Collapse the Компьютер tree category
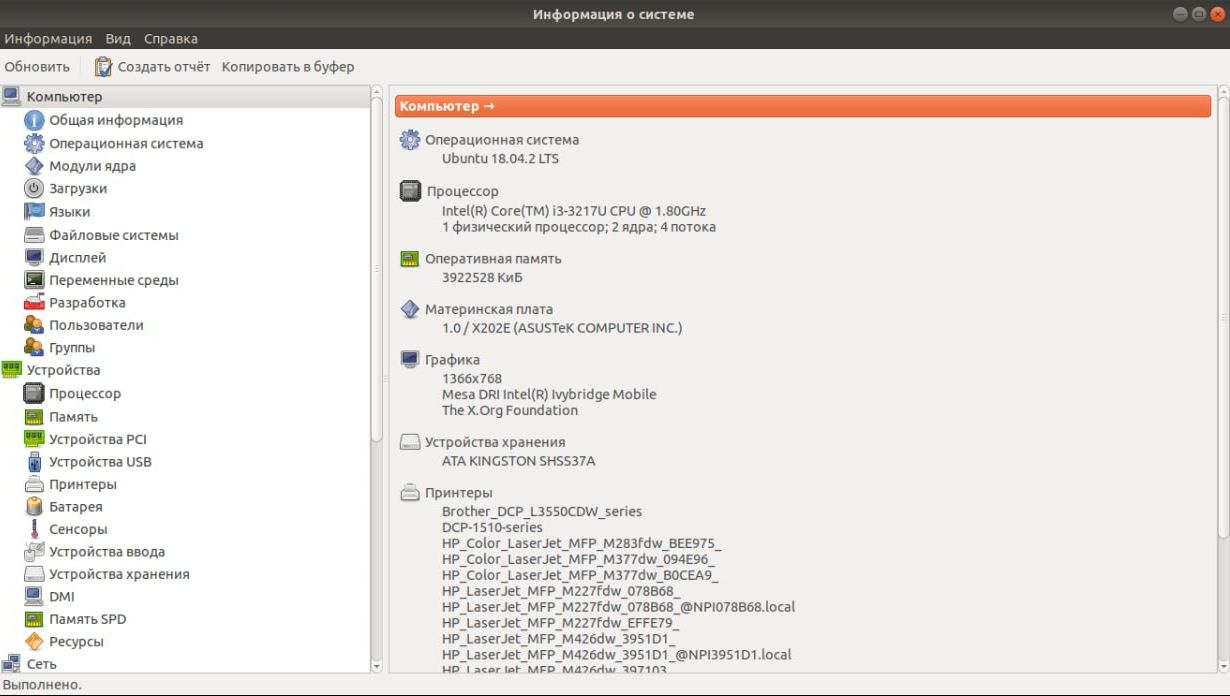The width and height of the screenshot is (1230, 696). 64,97
